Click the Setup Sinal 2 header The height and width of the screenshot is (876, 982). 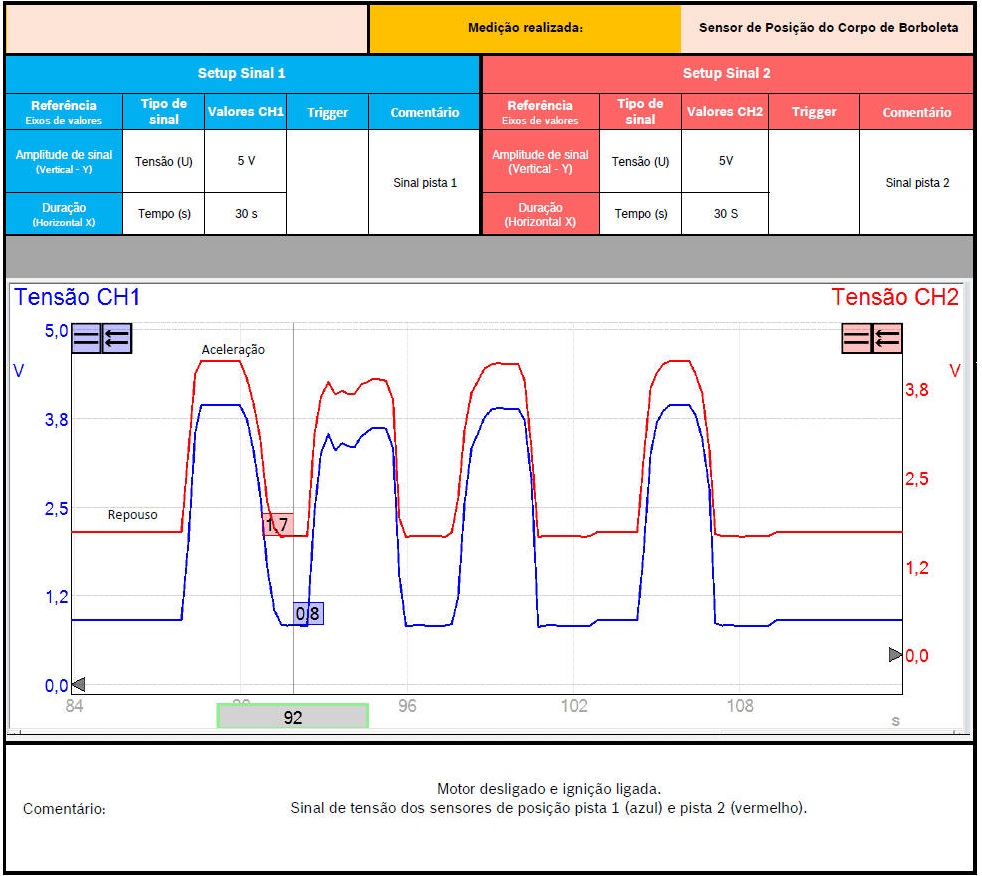pyautogui.click(x=727, y=73)
